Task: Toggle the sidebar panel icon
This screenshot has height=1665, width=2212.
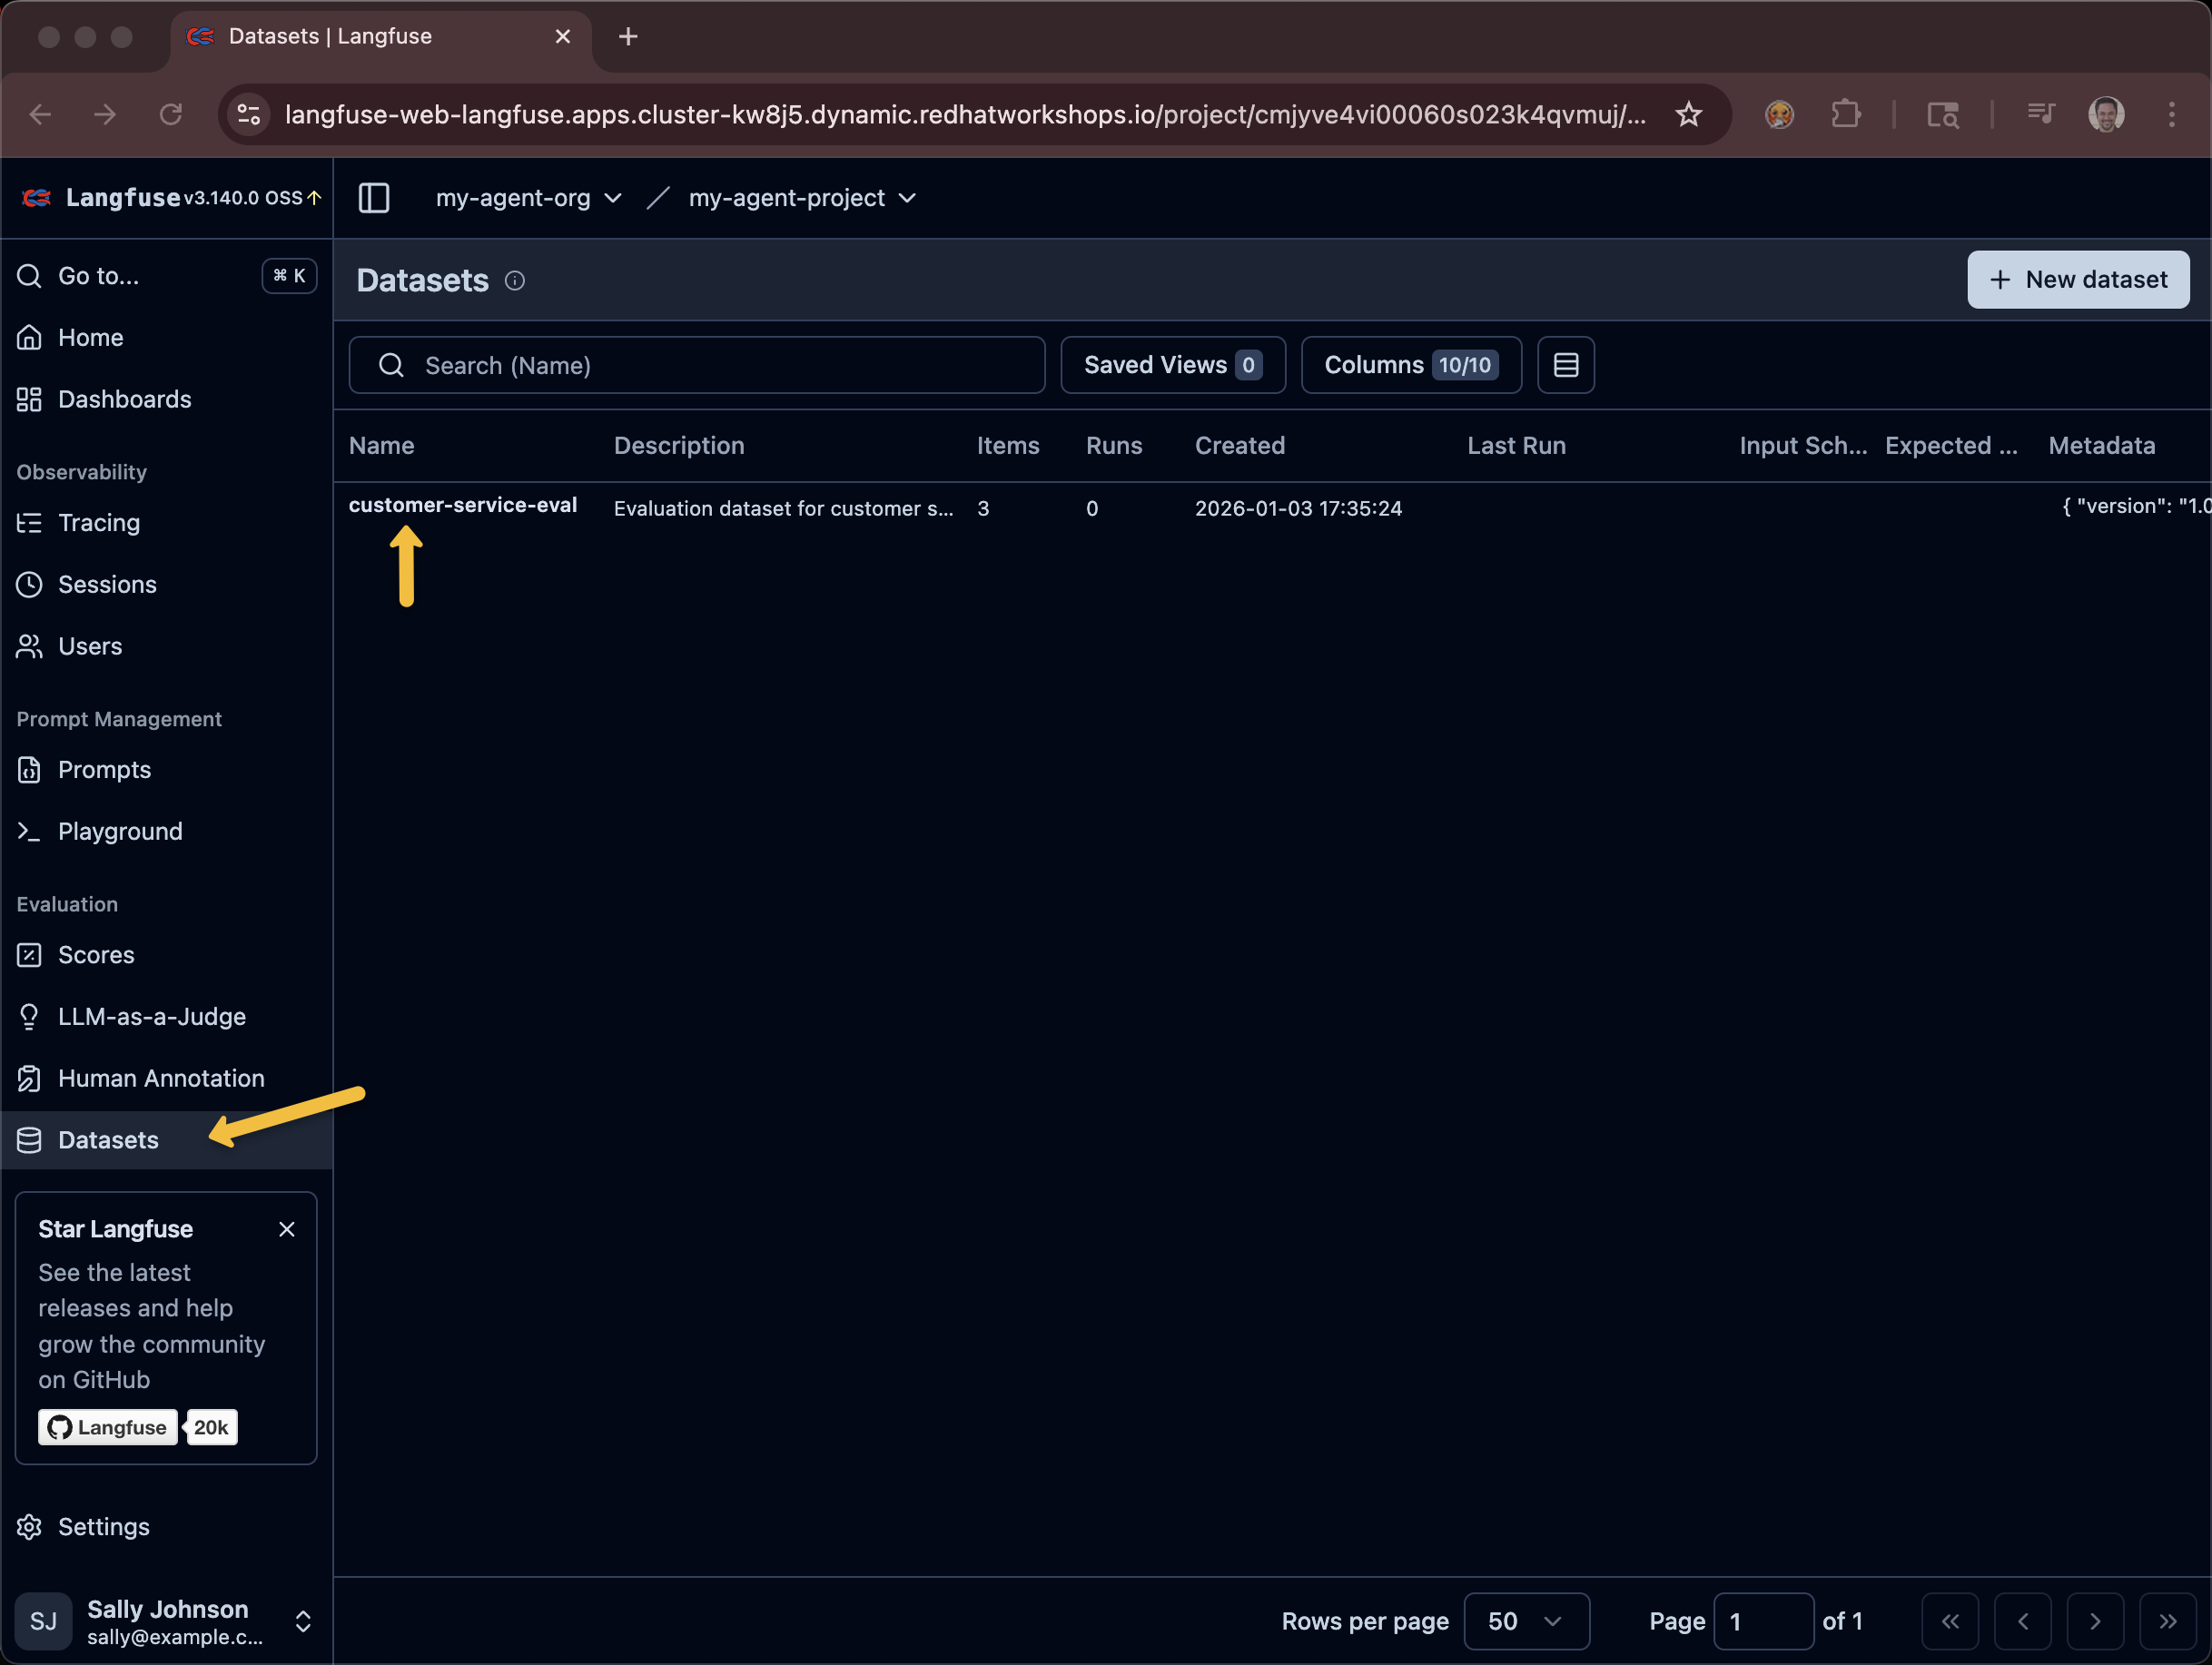Action: (x=373, y=198)
